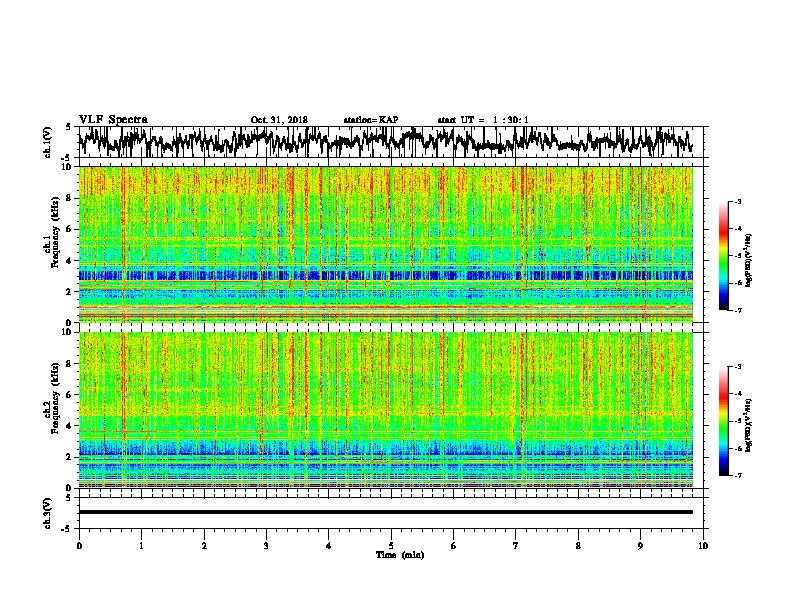
Task: Click the time axis tick label "1"
Action: 141,546
